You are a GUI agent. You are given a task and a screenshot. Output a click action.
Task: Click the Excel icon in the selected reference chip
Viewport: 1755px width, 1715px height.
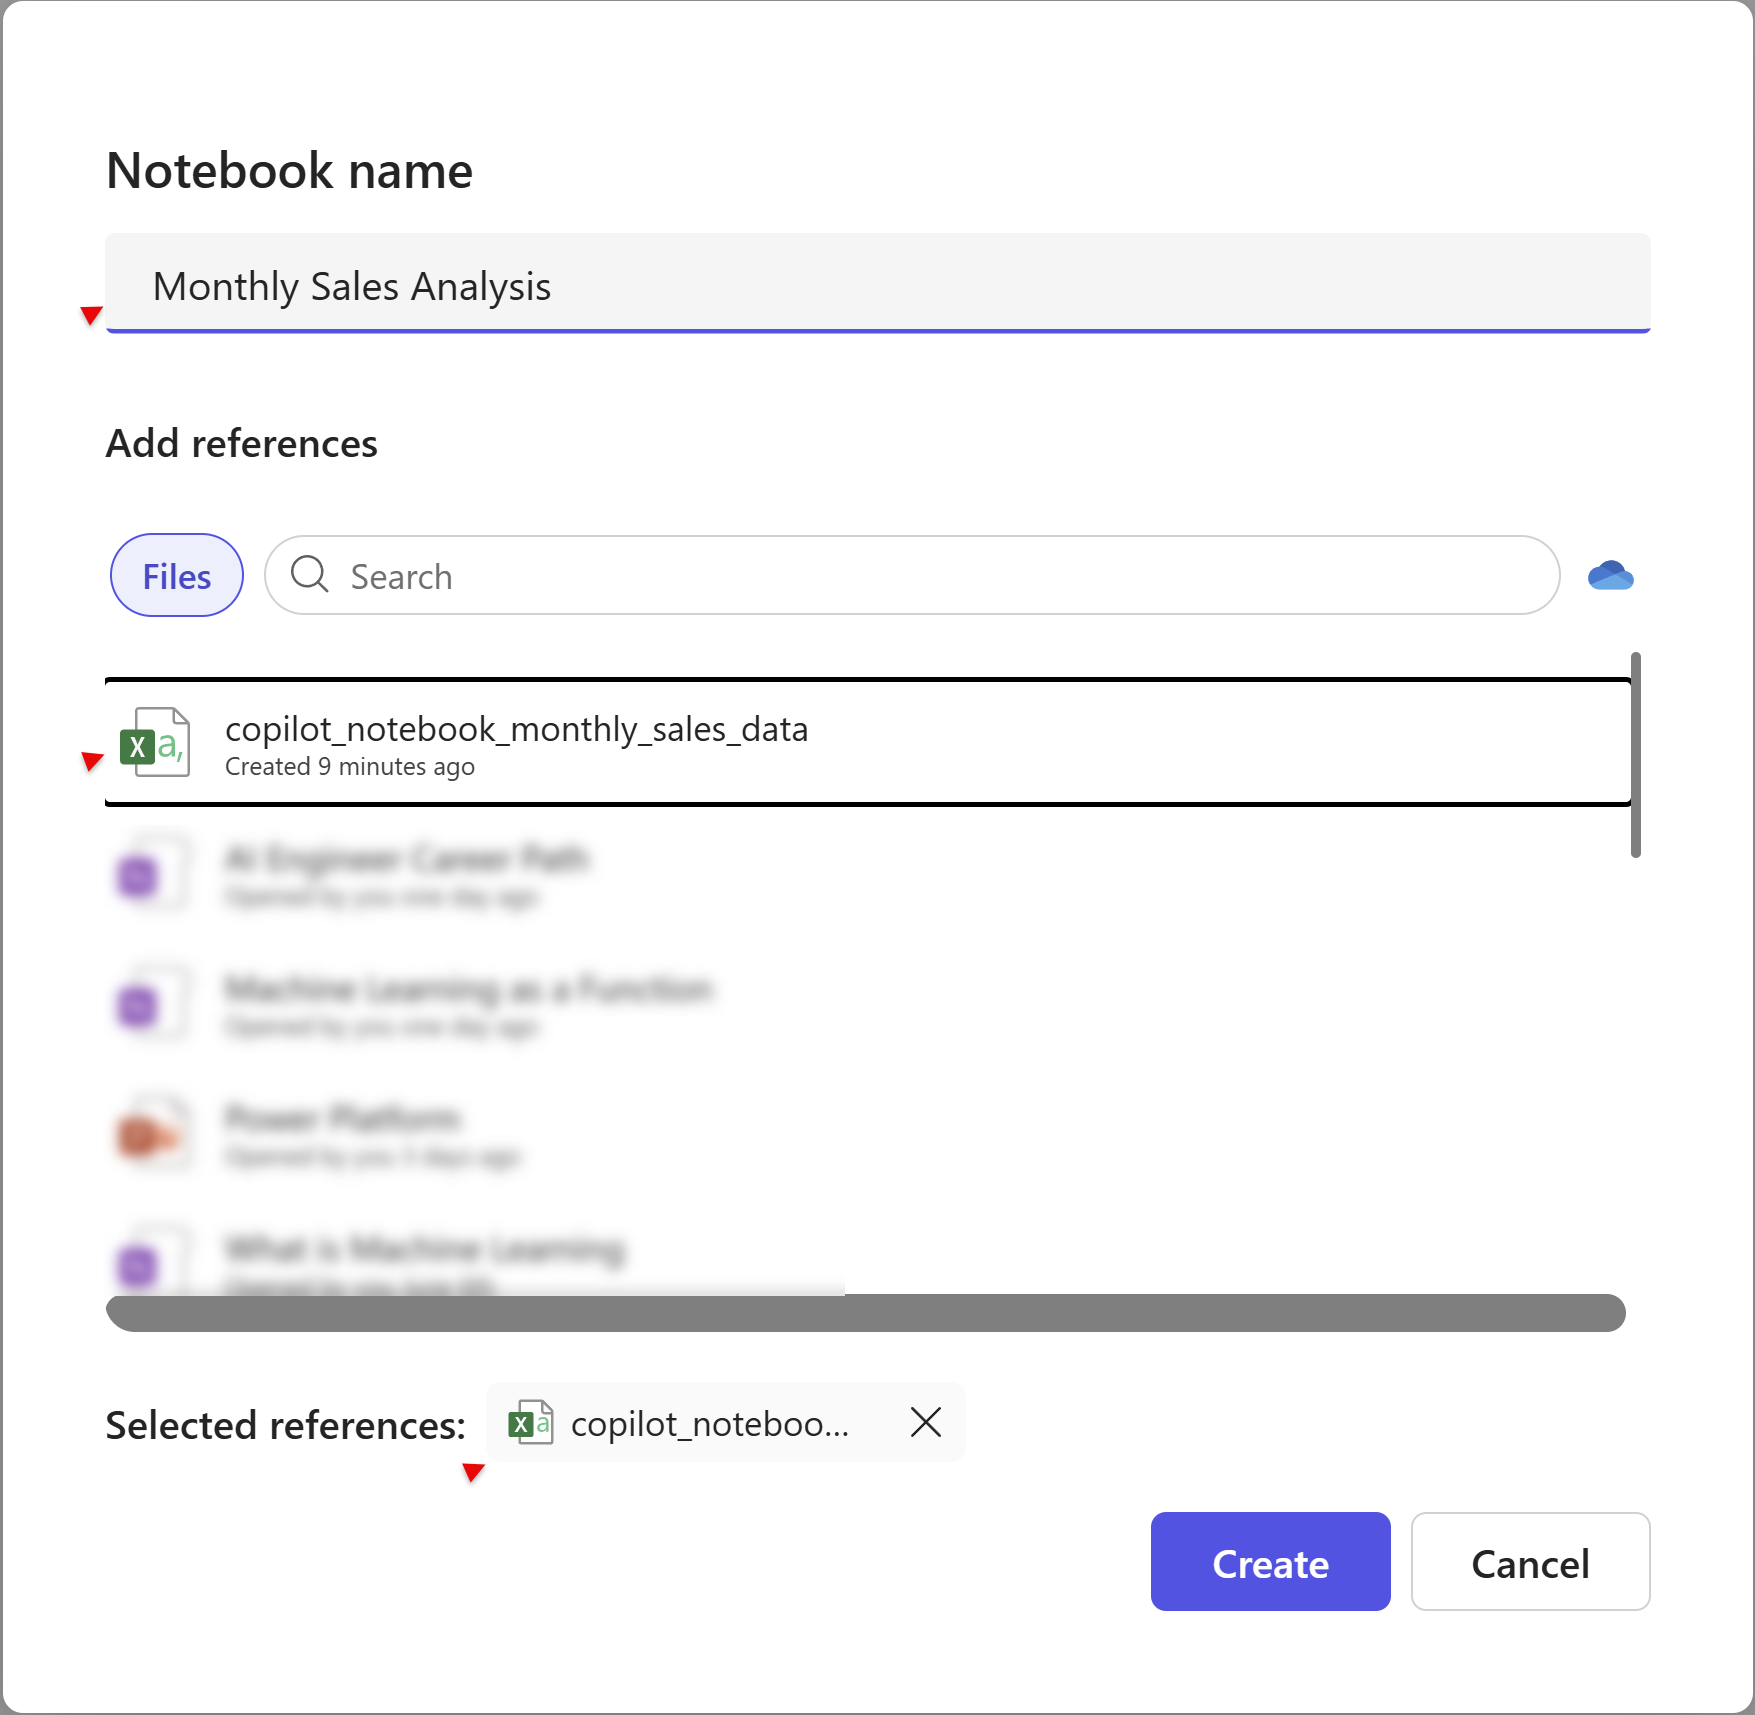pyautogui.click(x=531, y=1423)
